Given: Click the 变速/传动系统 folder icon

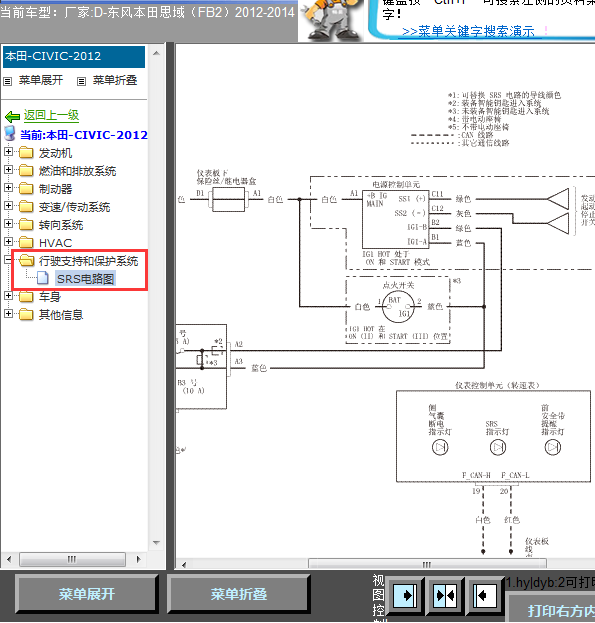Looking at the screenshot, I should click(x=26, y=207).
